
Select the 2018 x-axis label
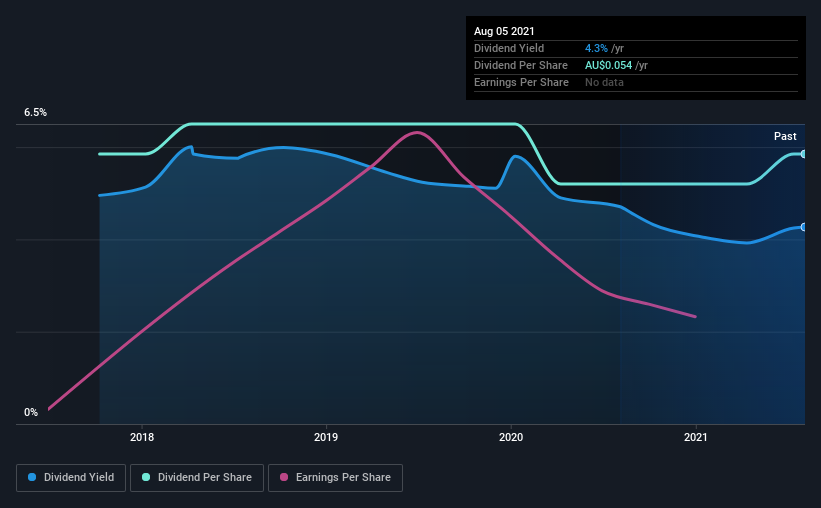point(142,437)
